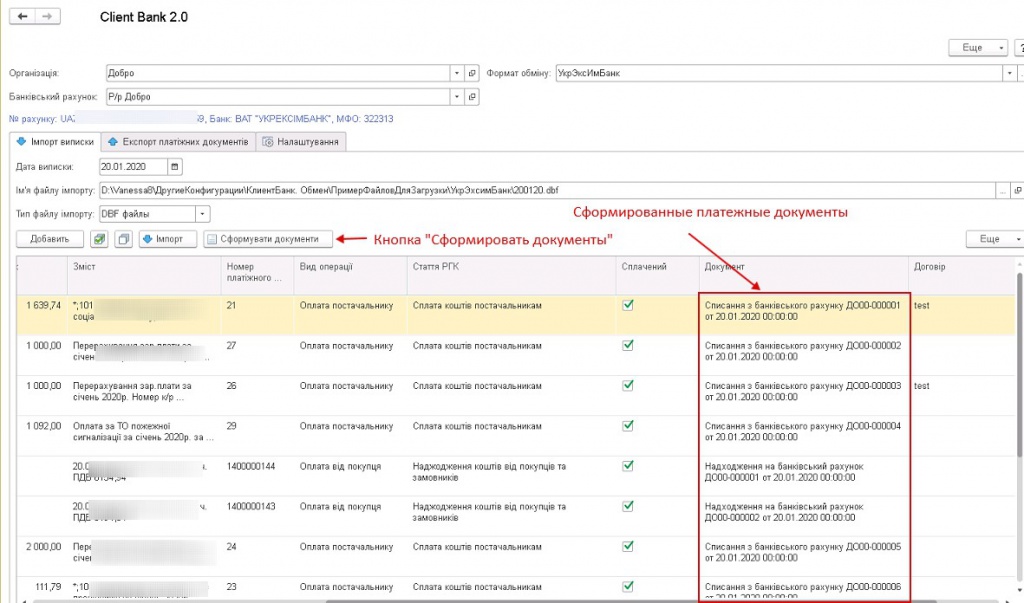The height and width of the screenshot is (603, 1024).
Task: Toggle Сплачений checkbox for payment number 21
Action: point(628,305)
